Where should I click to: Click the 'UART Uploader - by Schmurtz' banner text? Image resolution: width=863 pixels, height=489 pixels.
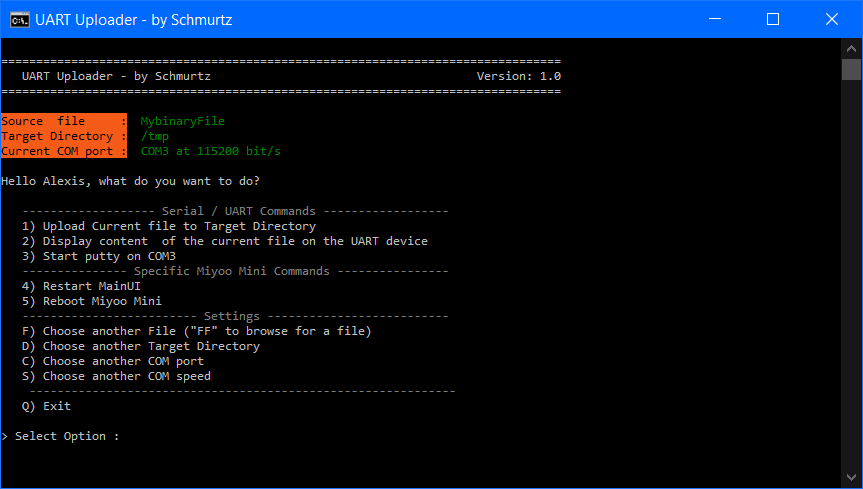(x=116, y=76)
